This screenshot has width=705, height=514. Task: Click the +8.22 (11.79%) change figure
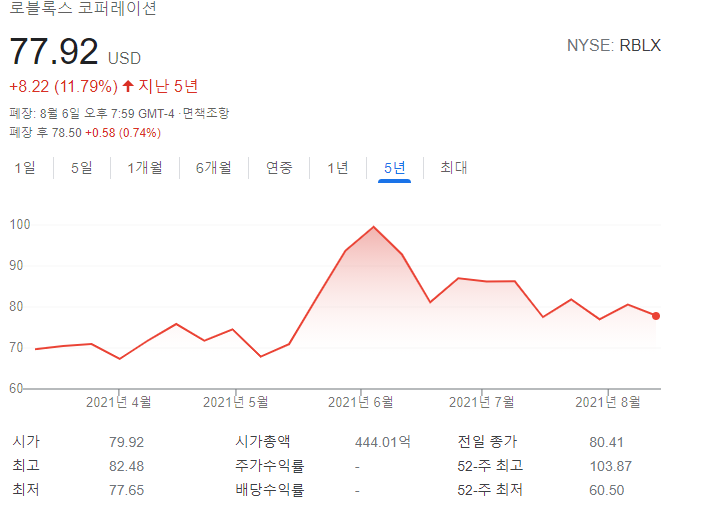(x=63, y=86)
